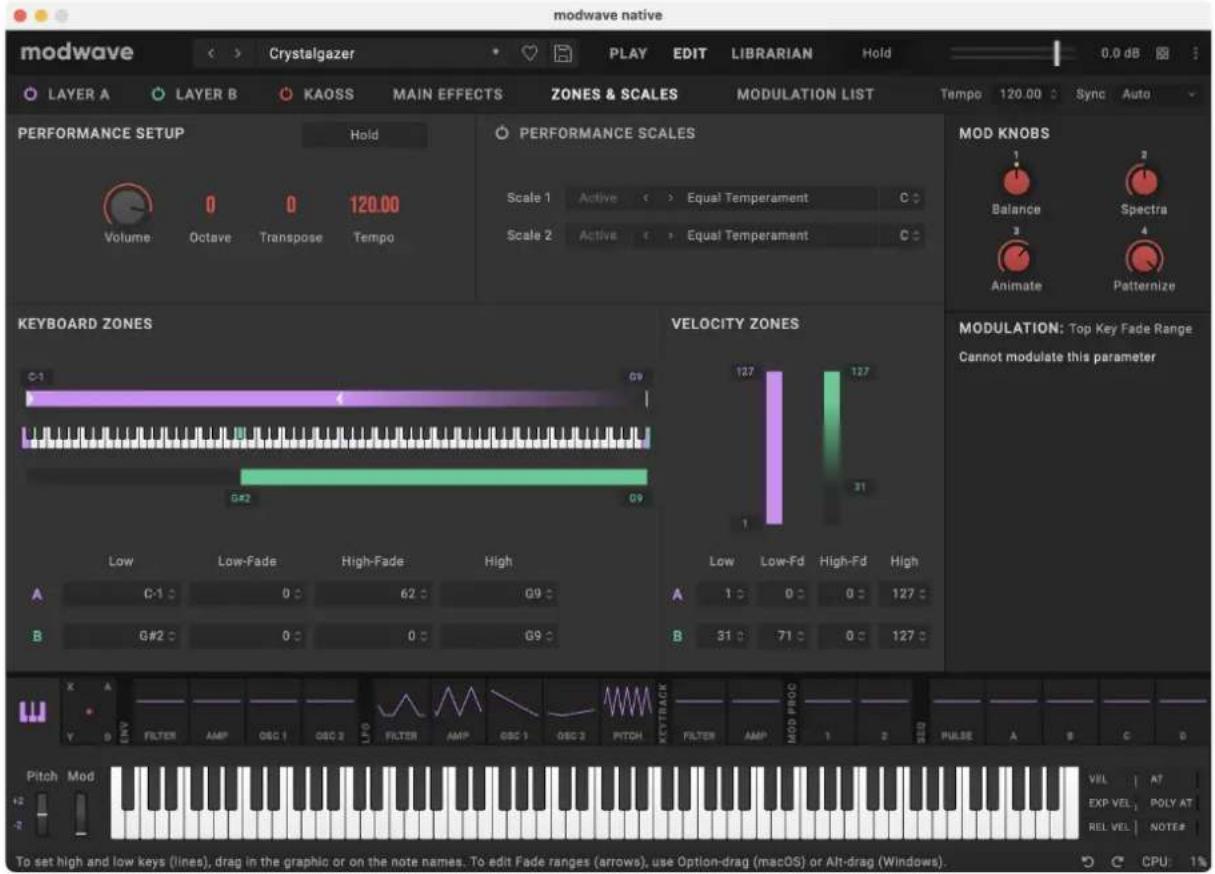Screen dimensions: 1215x874
Task: Toggle Performance Scales power button
Action: pos(502,133)
